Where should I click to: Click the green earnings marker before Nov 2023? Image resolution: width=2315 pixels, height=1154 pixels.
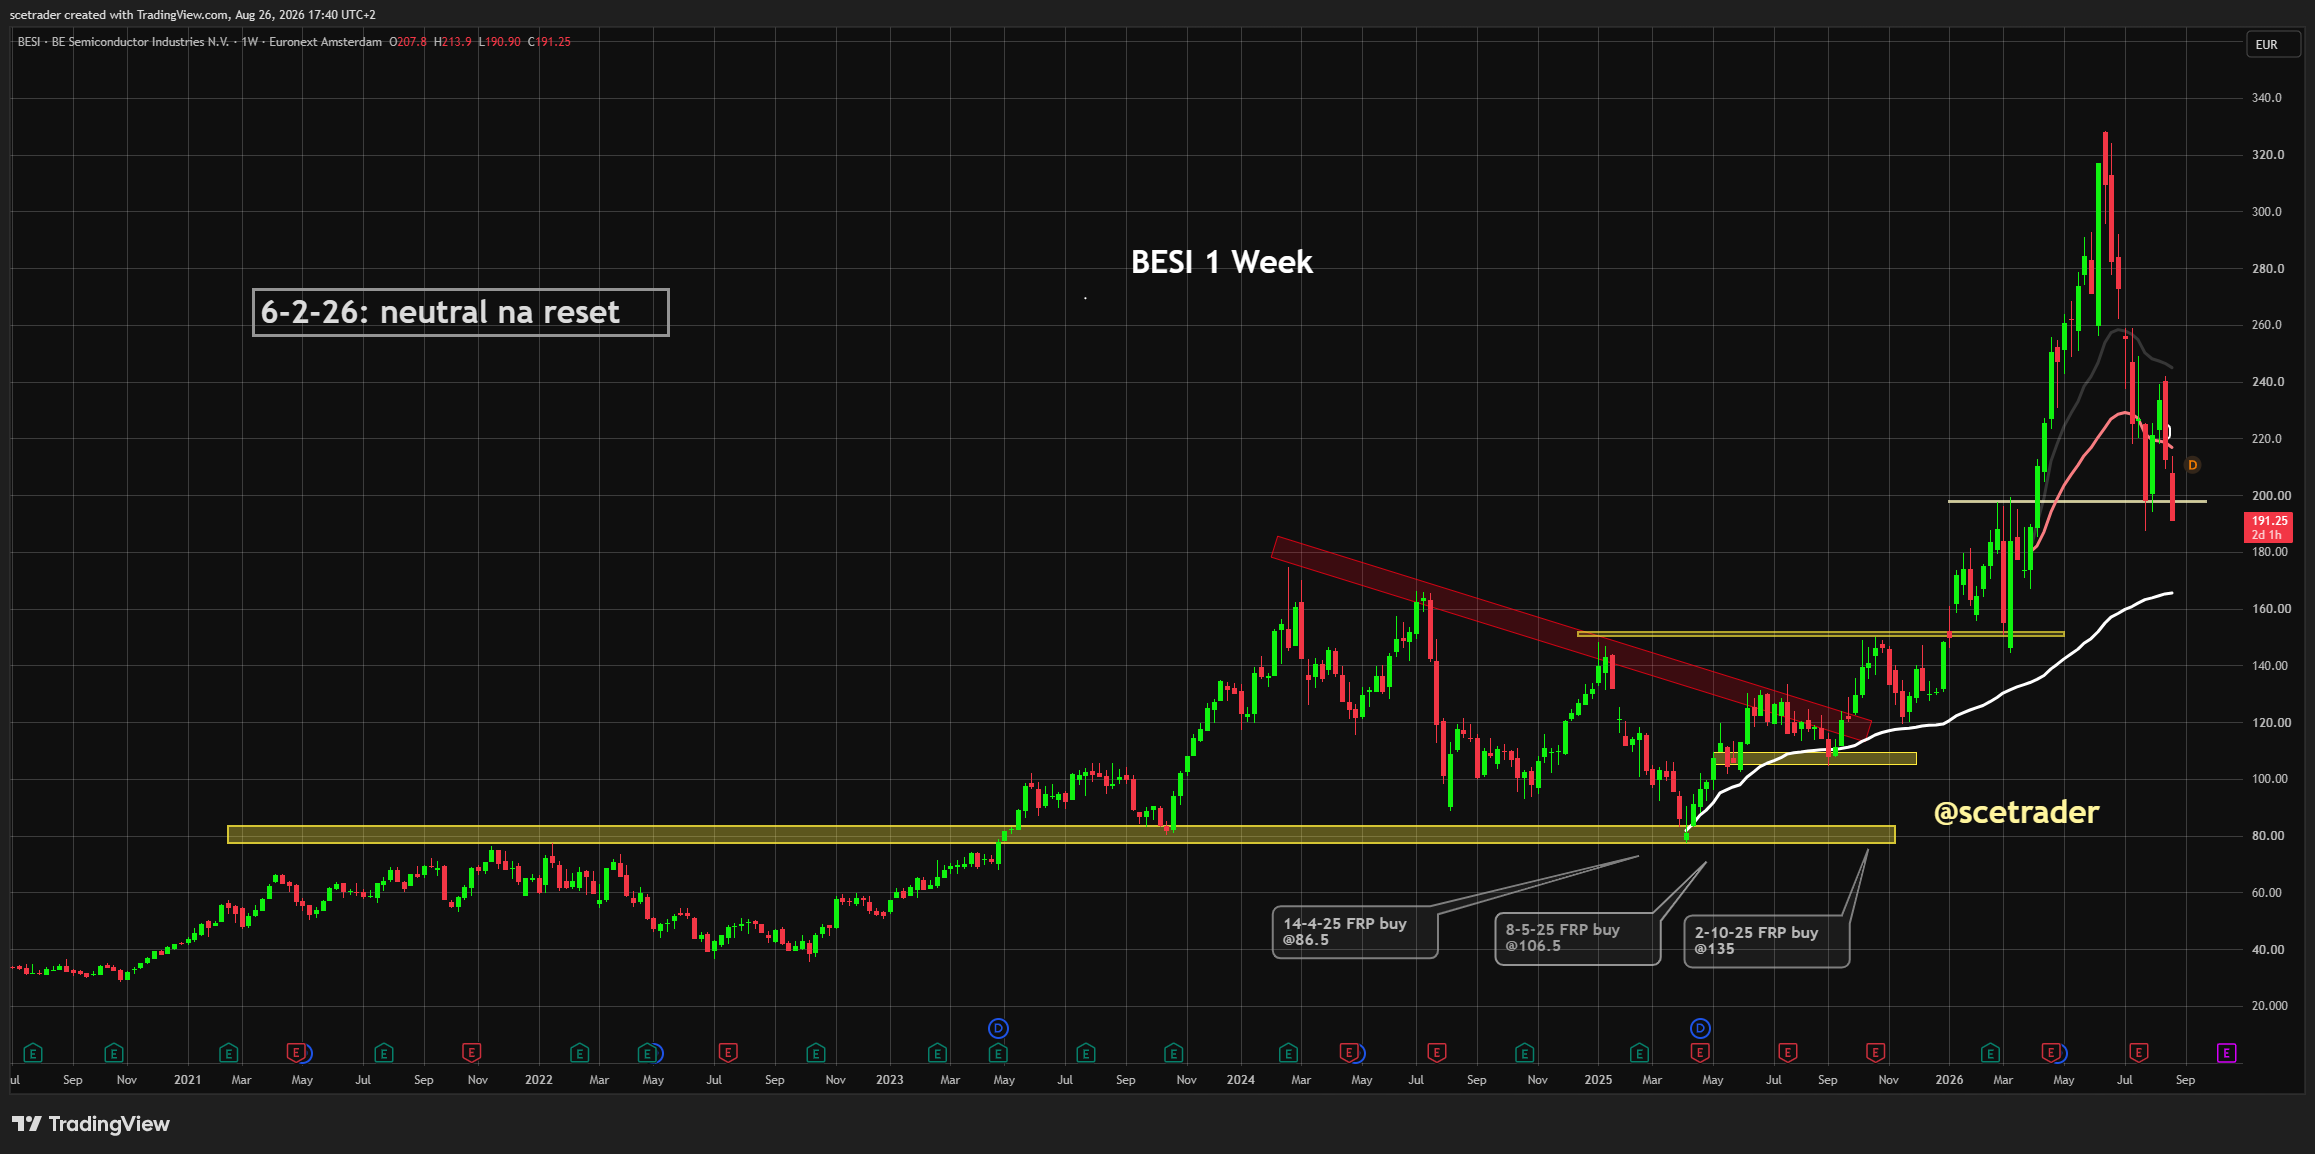coord(1174,1053)
